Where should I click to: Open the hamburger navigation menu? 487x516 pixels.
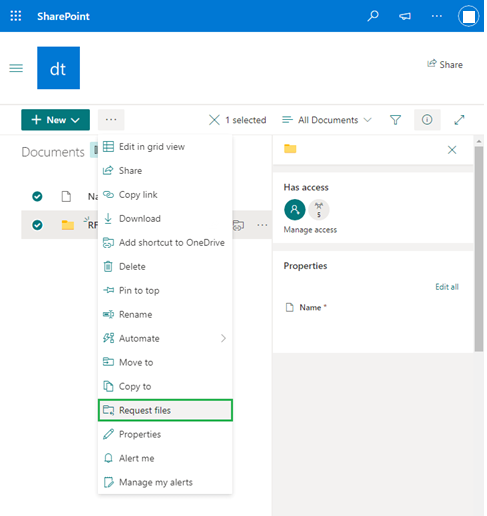click(16, 68)
